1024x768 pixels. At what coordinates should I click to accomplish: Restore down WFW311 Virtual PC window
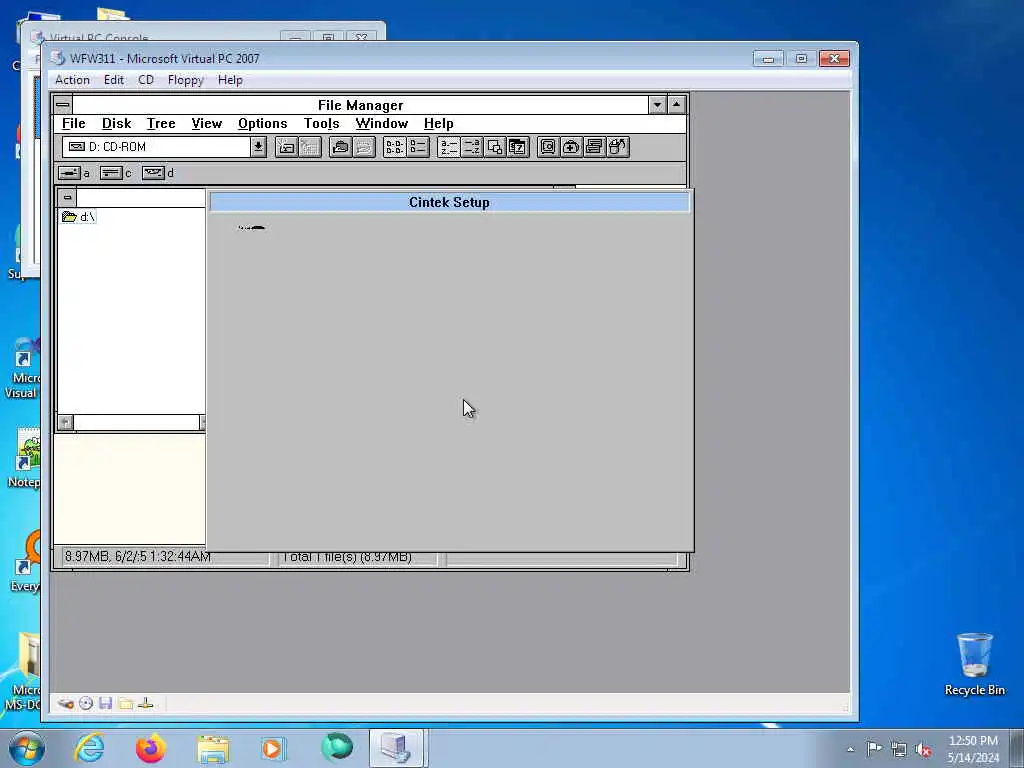tap(801, 59)
